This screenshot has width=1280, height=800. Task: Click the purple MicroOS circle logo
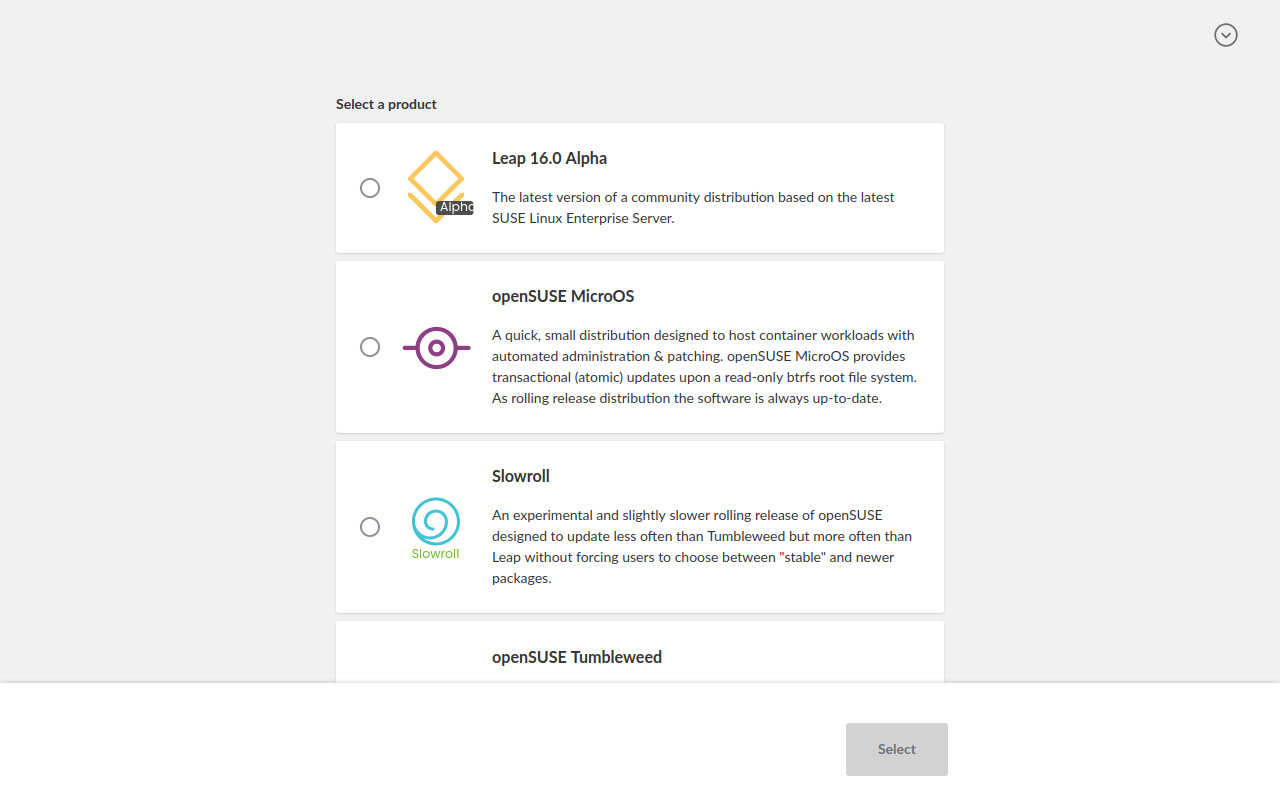click(x=436, y=348)
